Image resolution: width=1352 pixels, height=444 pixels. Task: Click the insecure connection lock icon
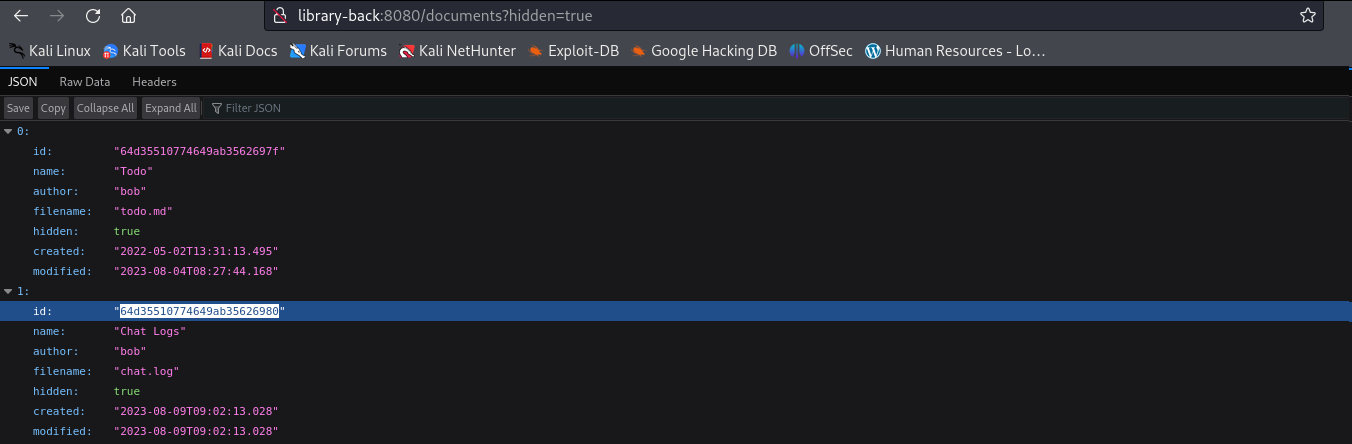(281, 16)
